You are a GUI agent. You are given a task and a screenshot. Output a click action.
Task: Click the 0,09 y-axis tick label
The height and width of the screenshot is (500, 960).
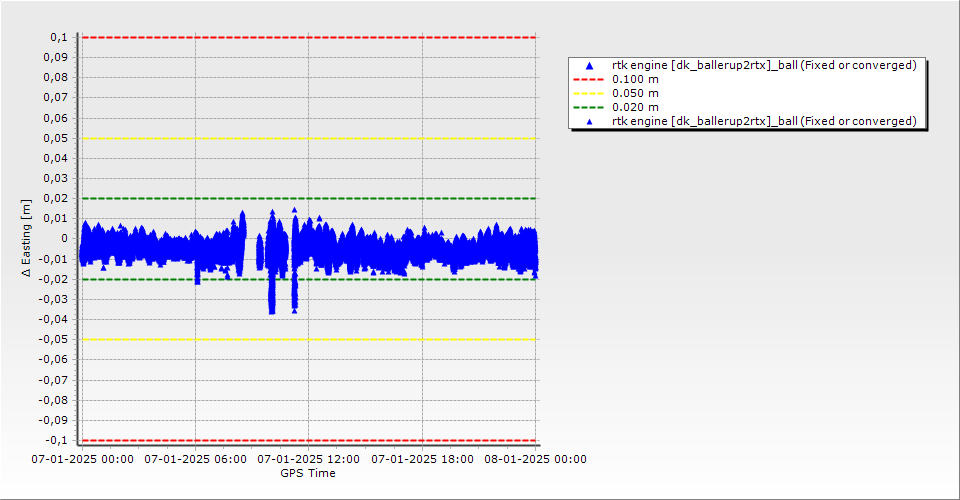[56, 58]
